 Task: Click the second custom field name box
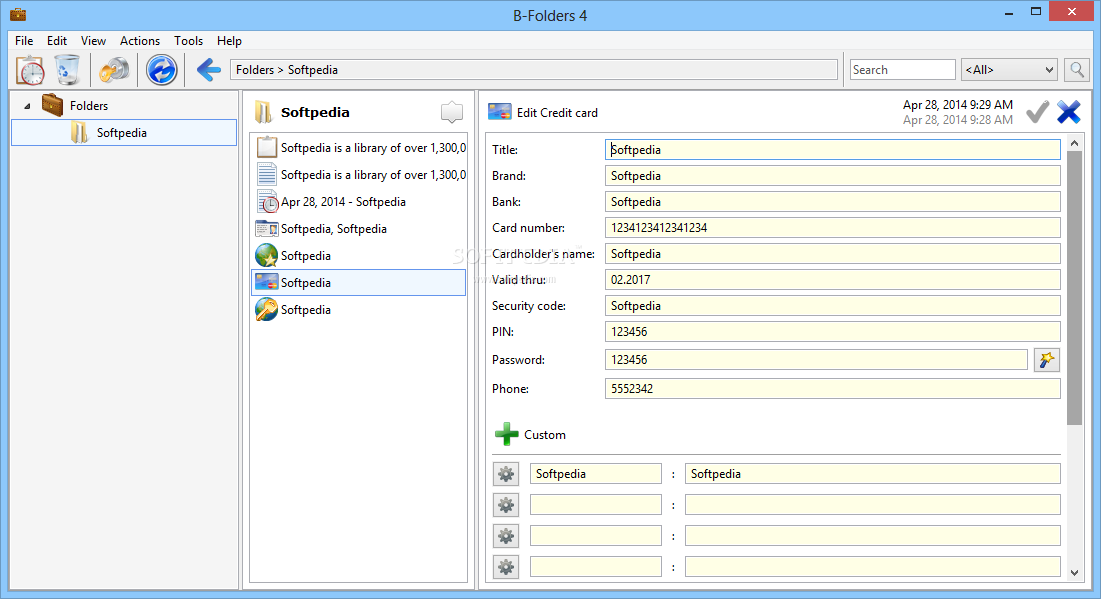[595, 505]
